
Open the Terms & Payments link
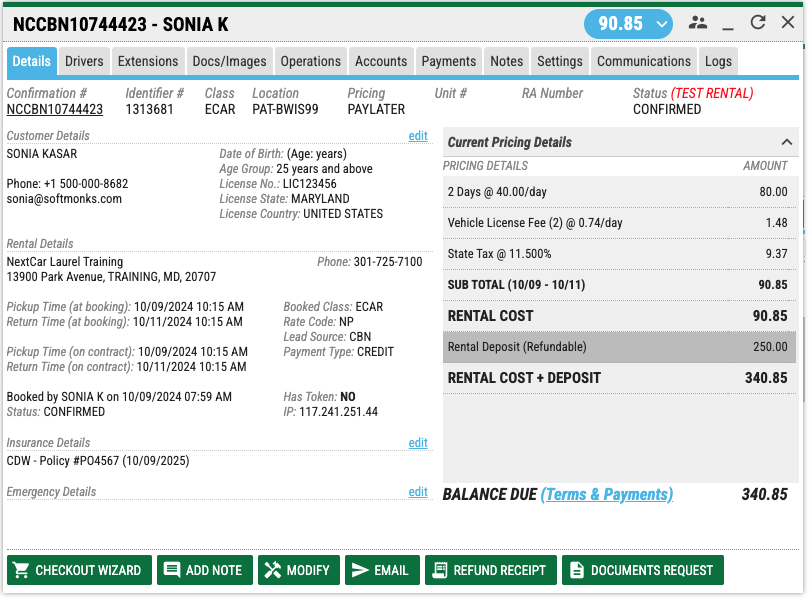pyautogui.click(x=607, y=494)
